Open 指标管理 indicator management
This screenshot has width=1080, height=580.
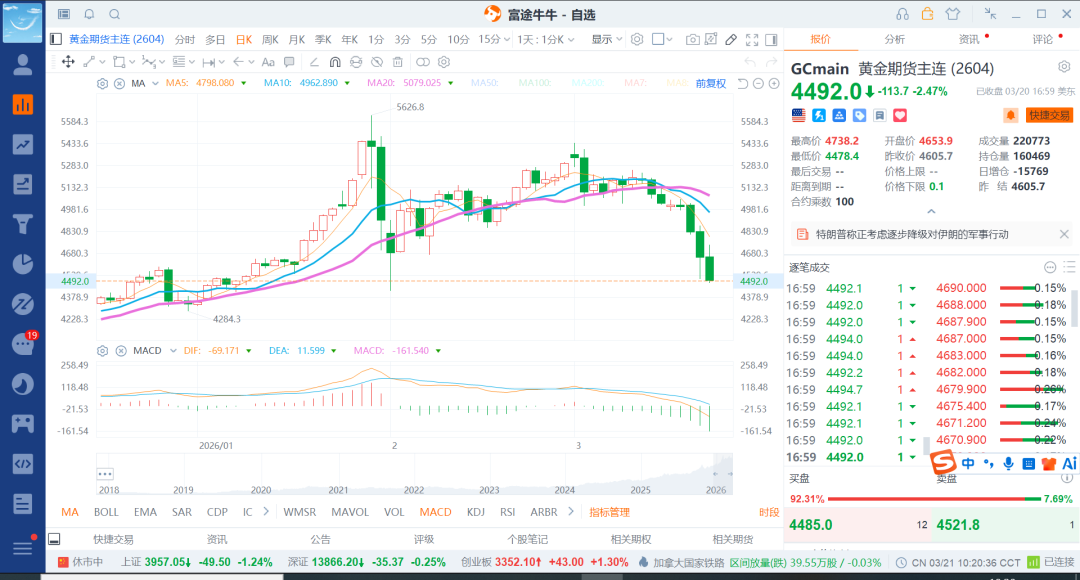tap(610, 512)
